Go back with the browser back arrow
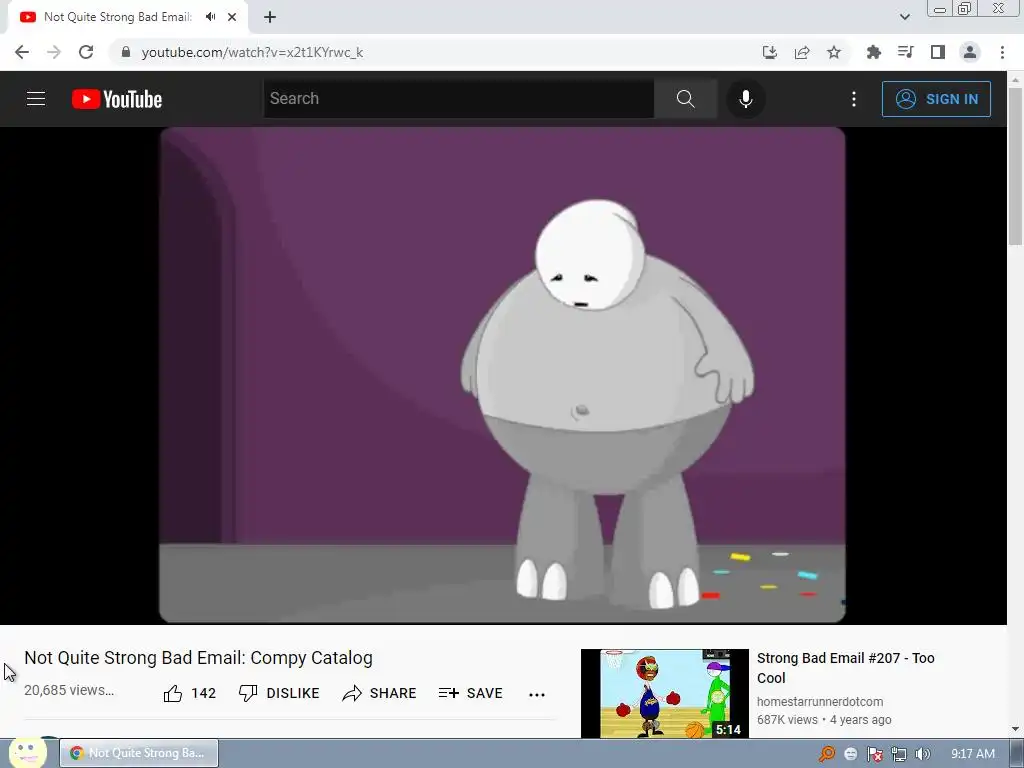The width and height of the screenshot is (1024, 768). point(22,52)
